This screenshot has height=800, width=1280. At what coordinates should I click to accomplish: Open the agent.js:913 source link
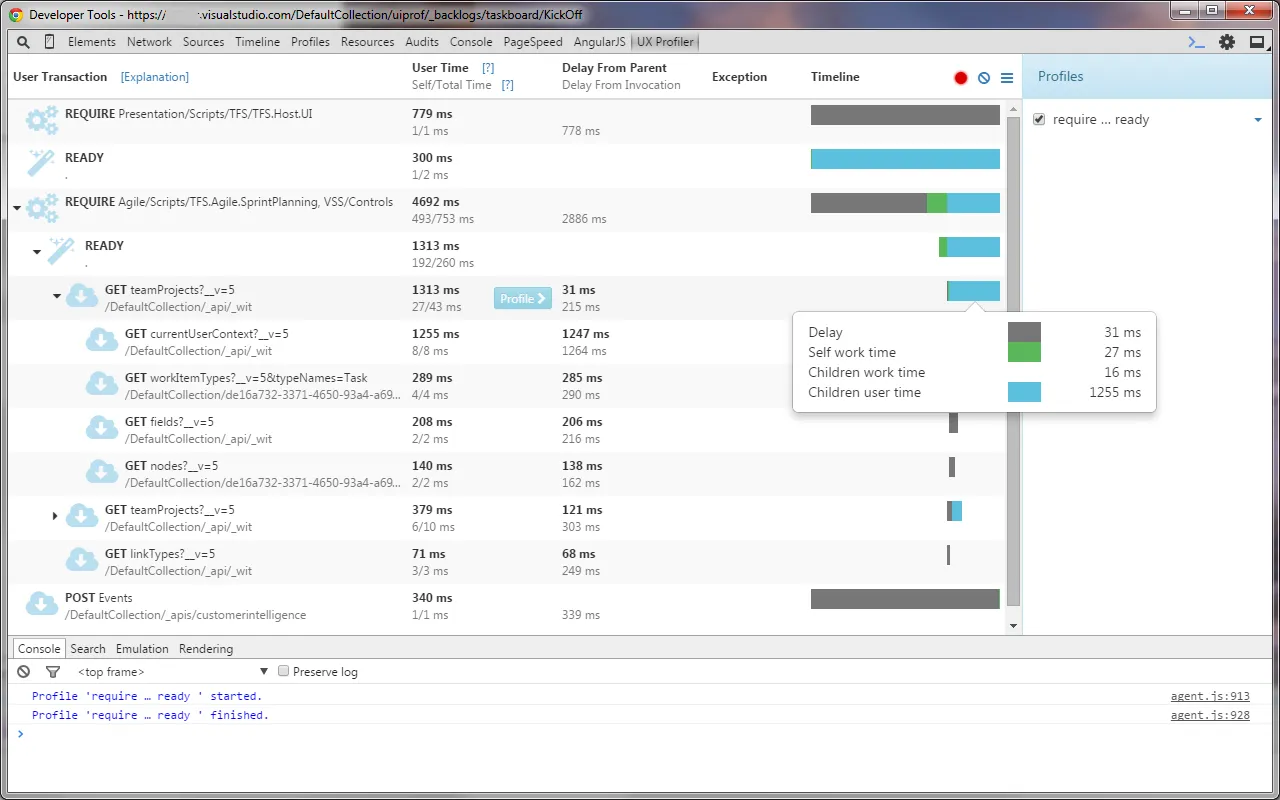(x=1210, y=696)
